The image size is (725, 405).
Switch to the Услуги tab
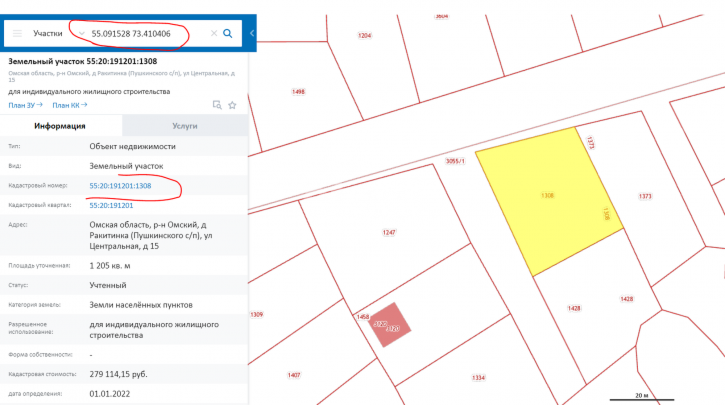click(184, 126)
